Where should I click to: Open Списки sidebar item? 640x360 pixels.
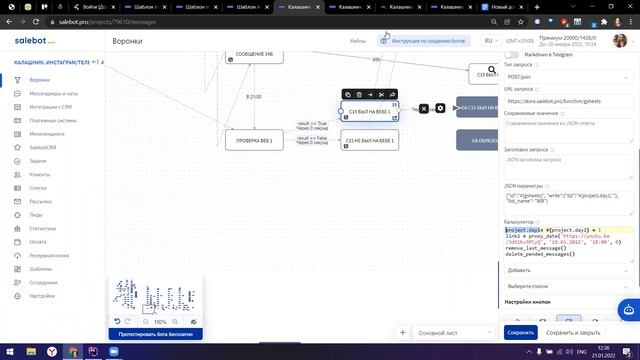pyautogui.click(x=38, y=188)
